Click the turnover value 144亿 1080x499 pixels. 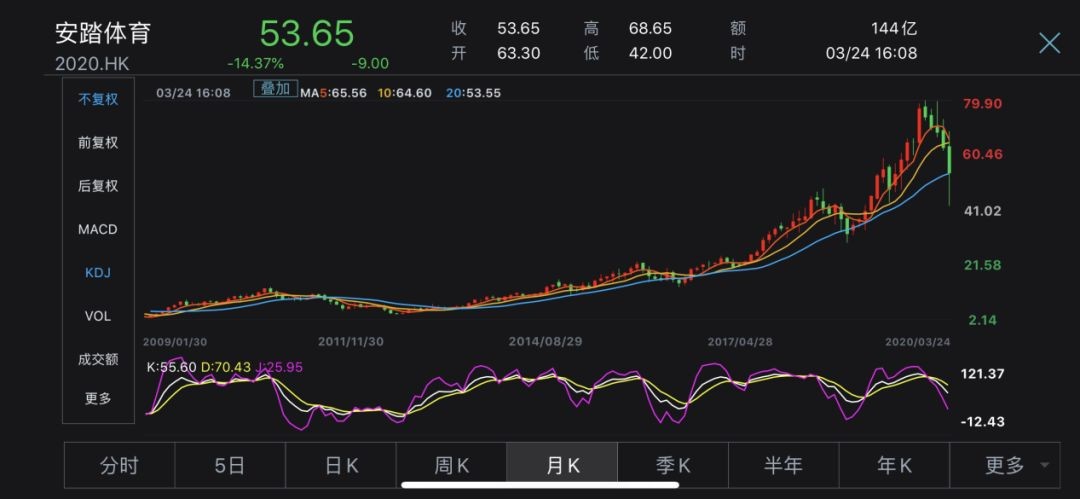(893, 29)
